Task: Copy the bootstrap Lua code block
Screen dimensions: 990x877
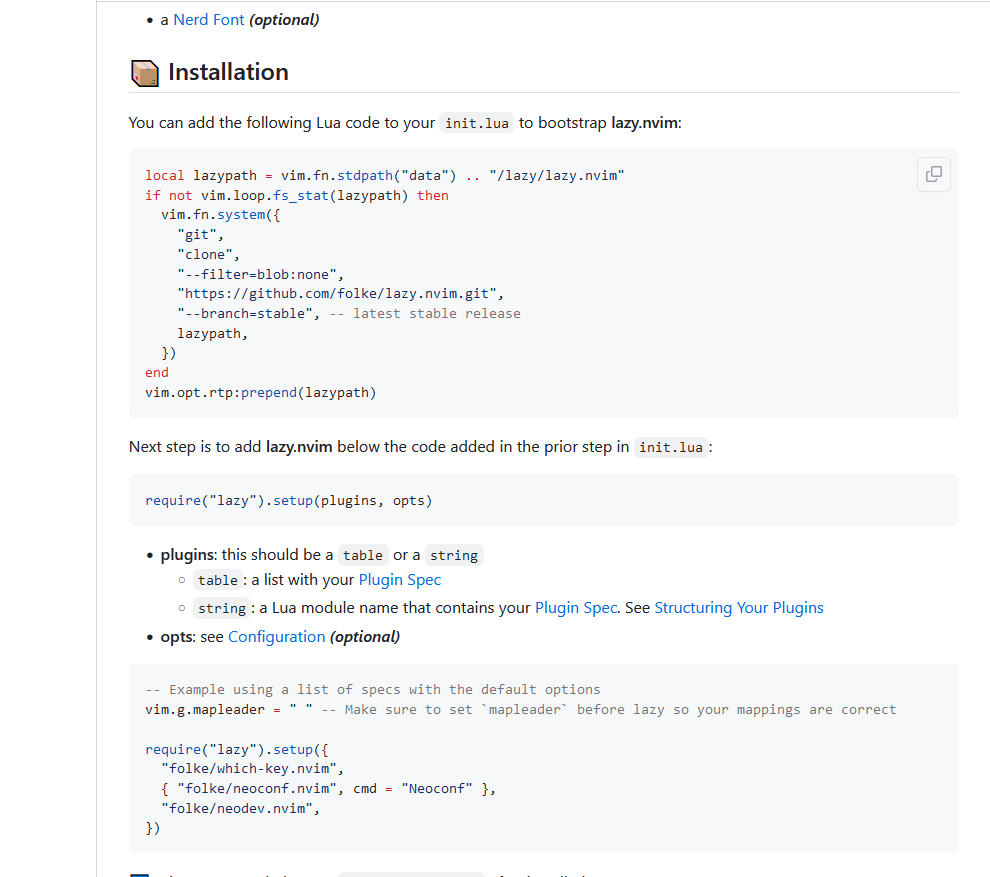Action: click(933, 174)
